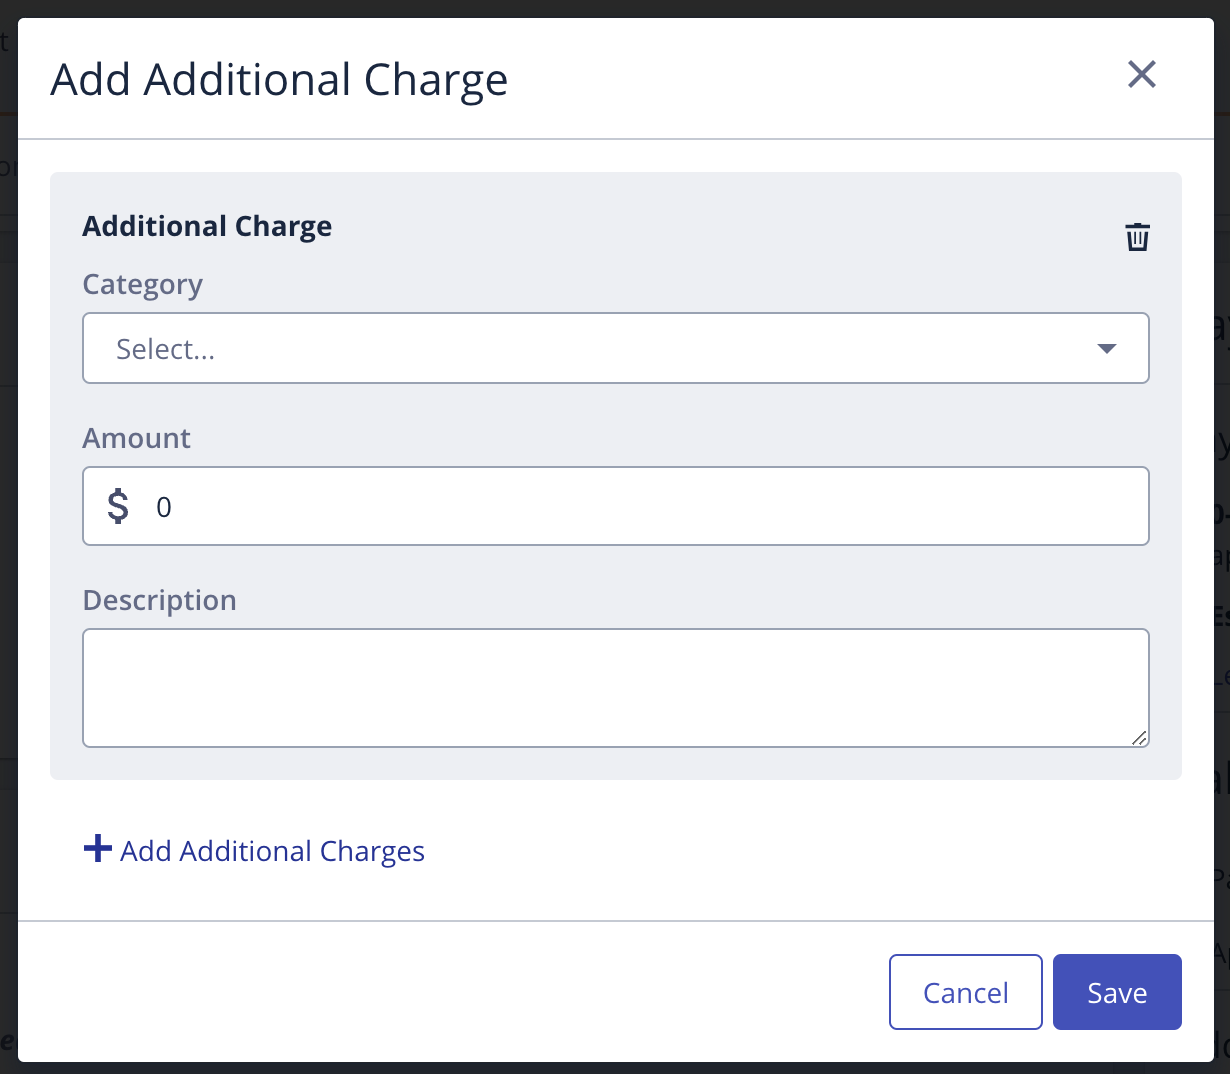This screenshot has height=1074, width=1230.
Task: Remove the Additional Charge using the trash icon
Action: [x=1137, y=237]
